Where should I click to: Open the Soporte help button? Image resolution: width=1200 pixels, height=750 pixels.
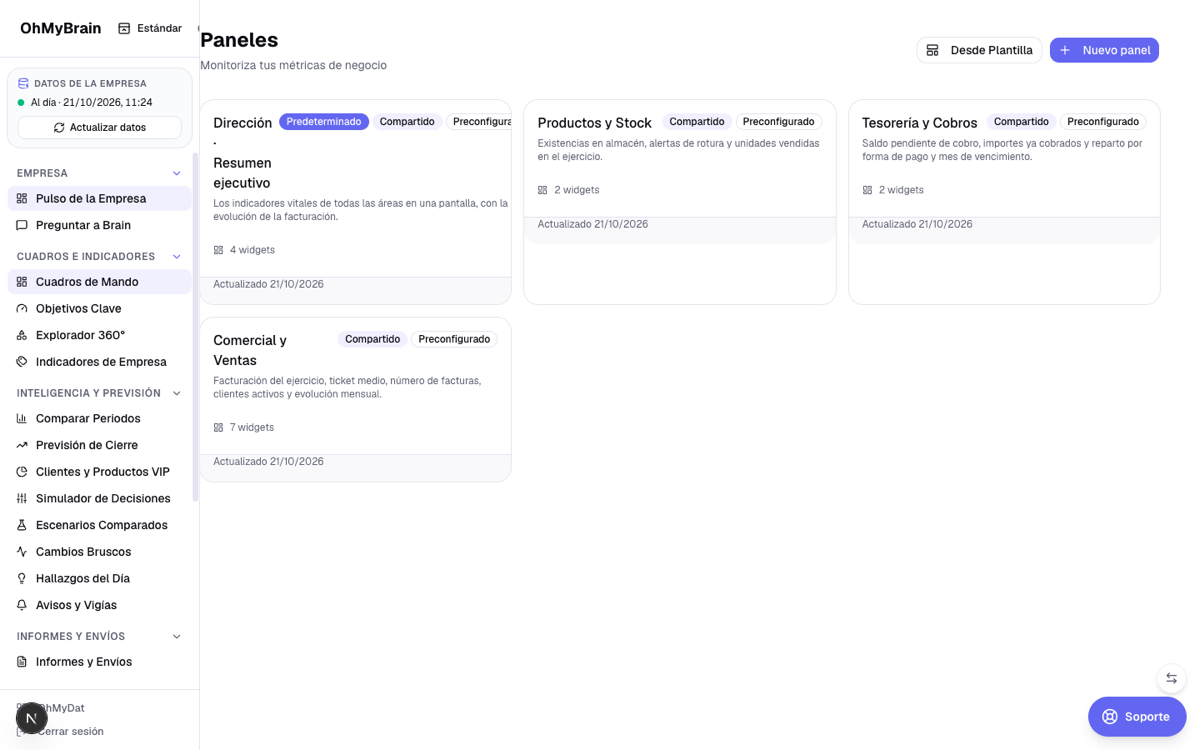click(1137, 716)
